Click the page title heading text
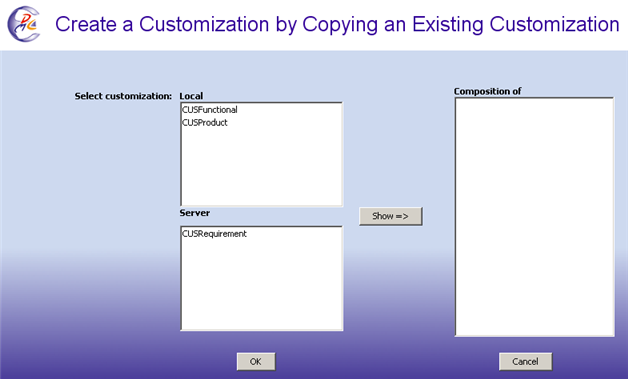Viewport: 628px width, 379px height. [337, 24]
